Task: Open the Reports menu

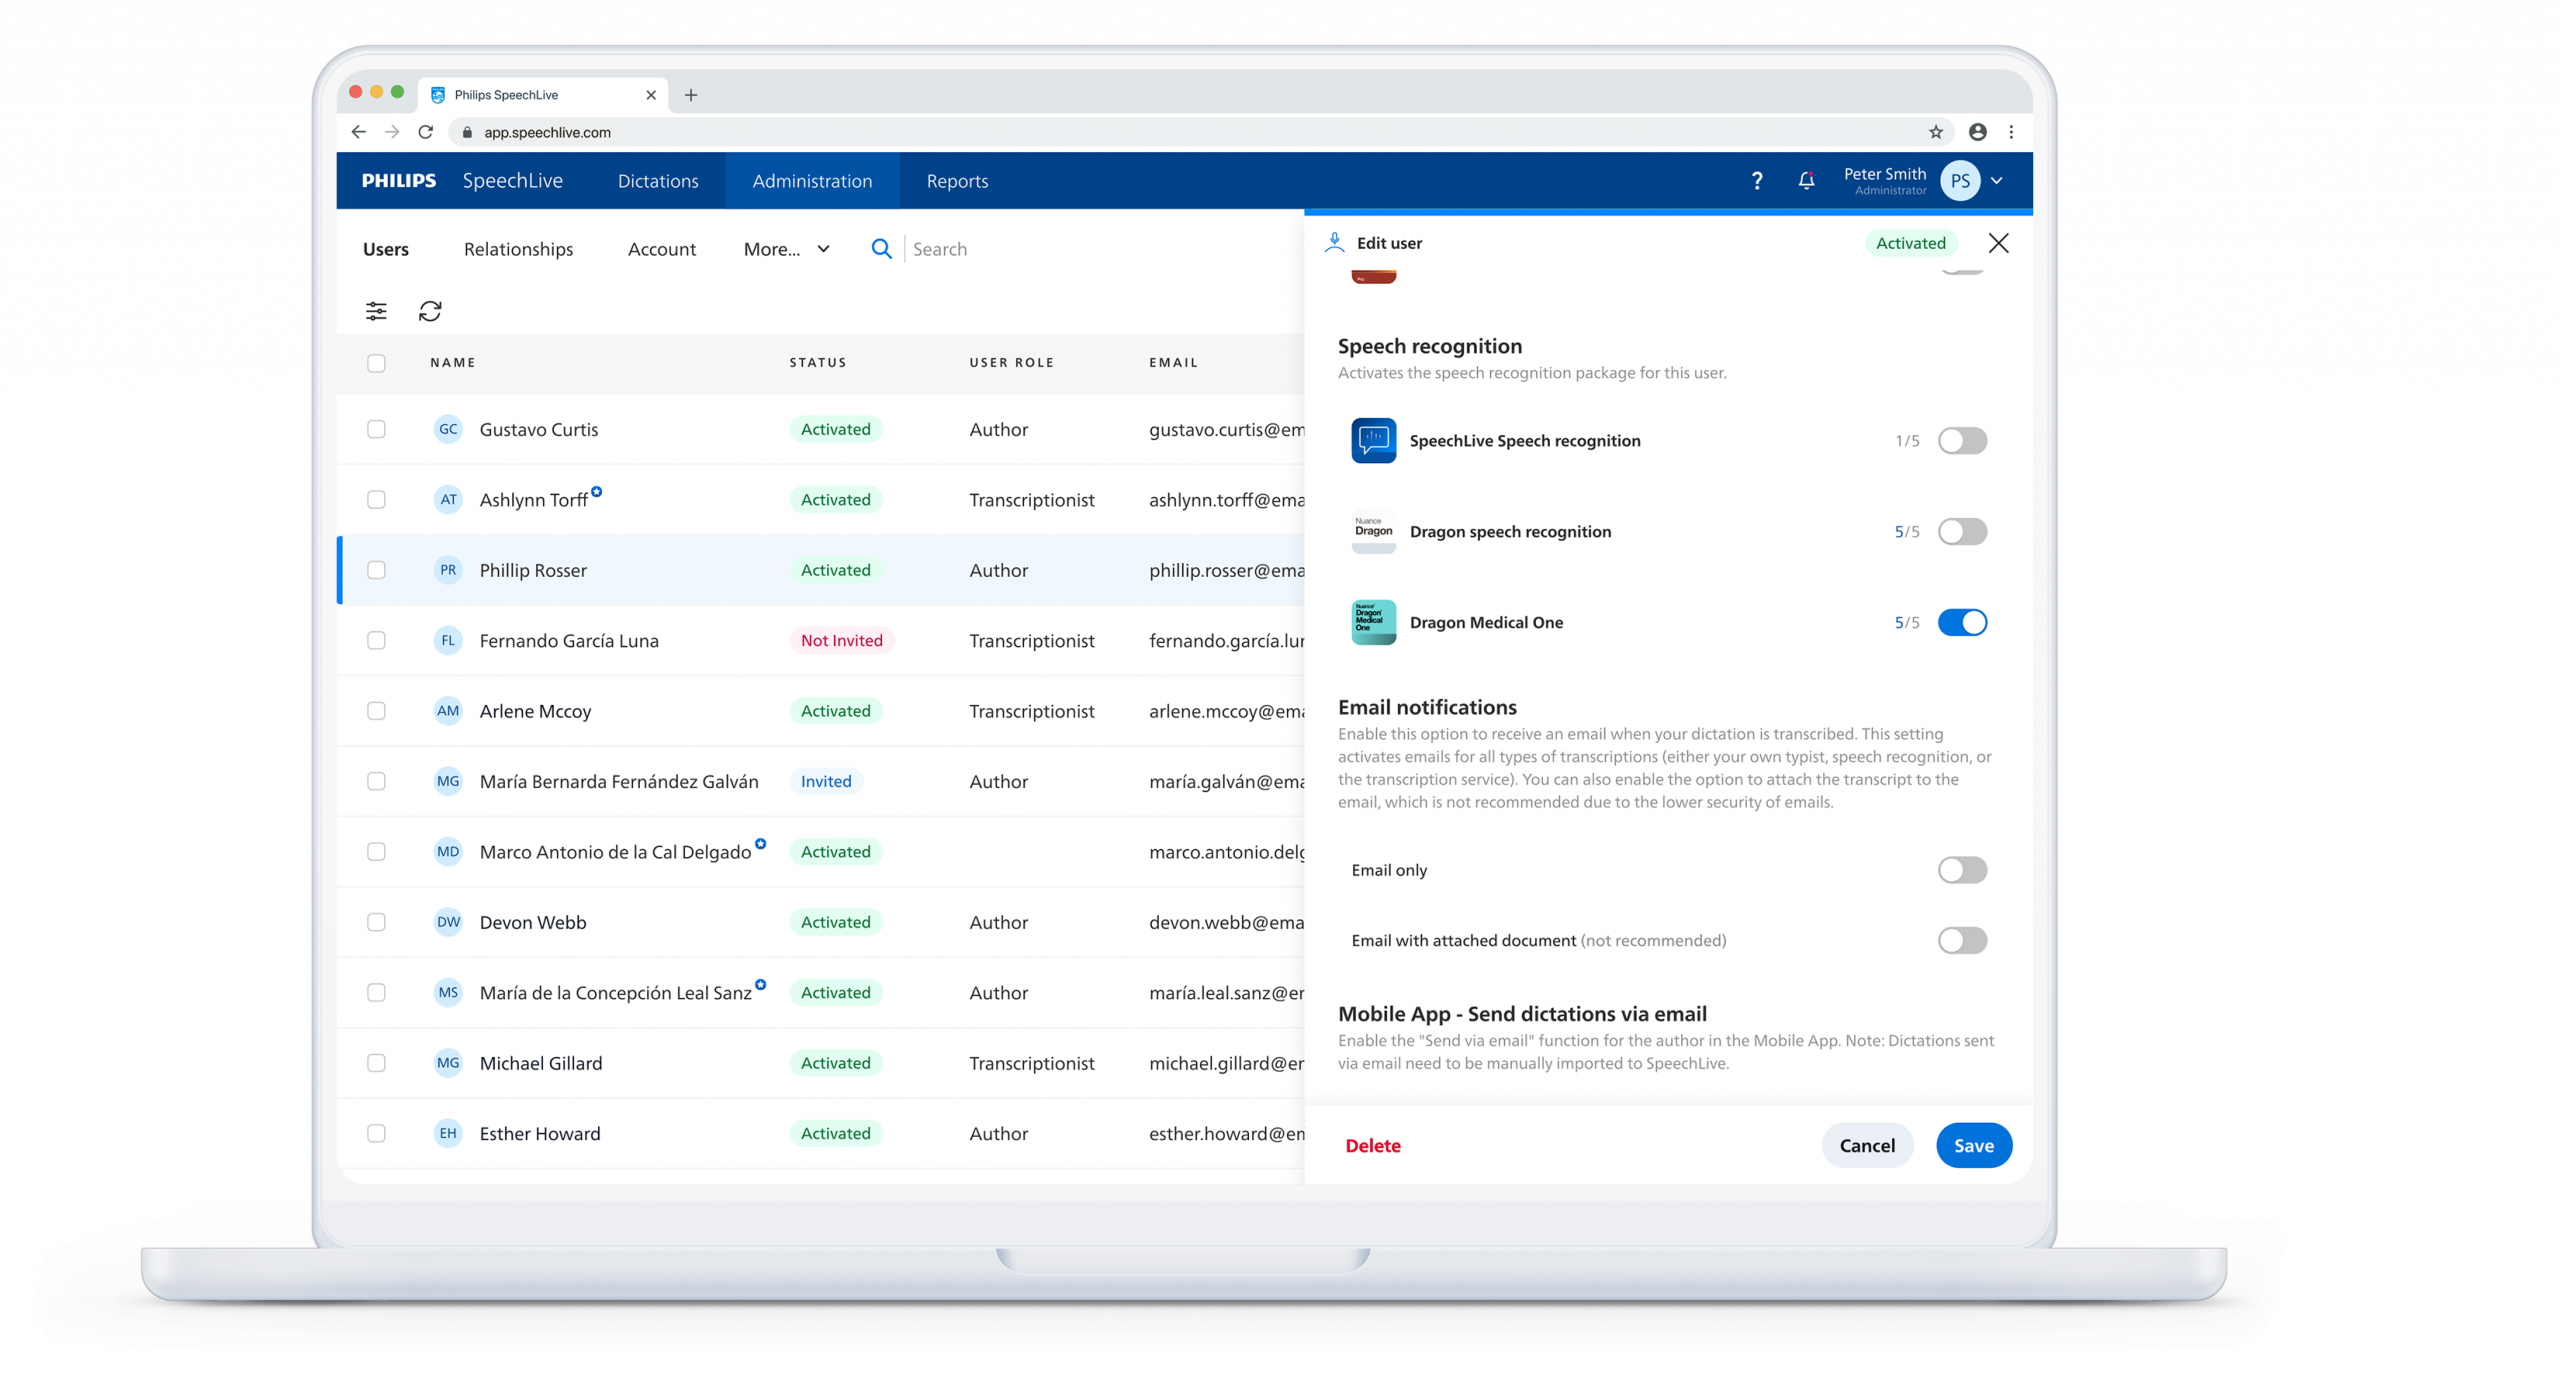Action: pos(957,181)
